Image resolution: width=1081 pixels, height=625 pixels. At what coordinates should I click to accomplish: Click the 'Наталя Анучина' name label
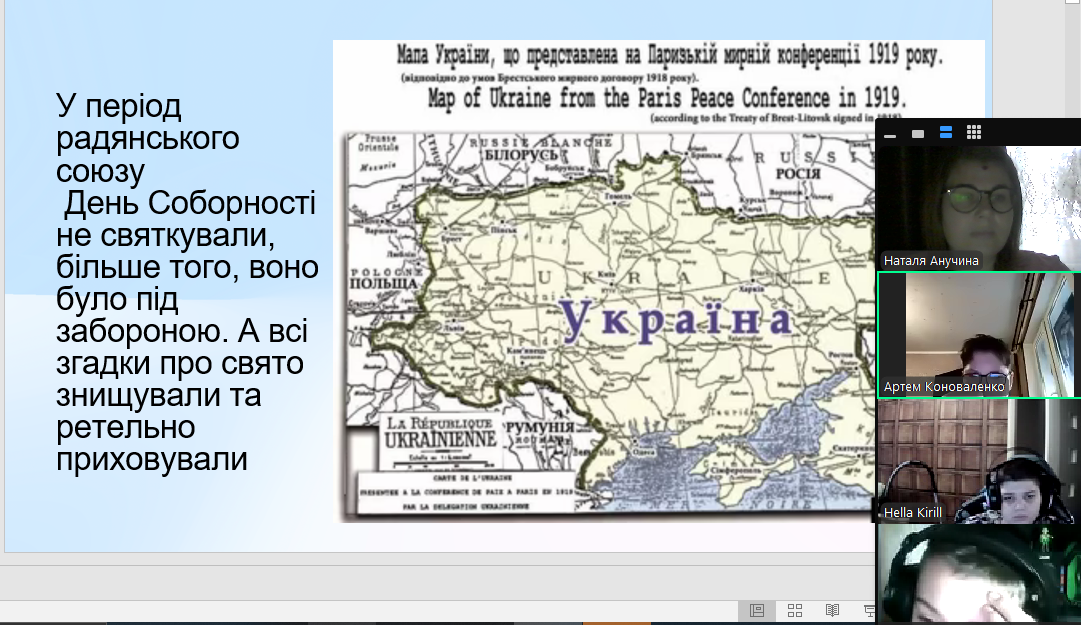(x=931, y=260)
